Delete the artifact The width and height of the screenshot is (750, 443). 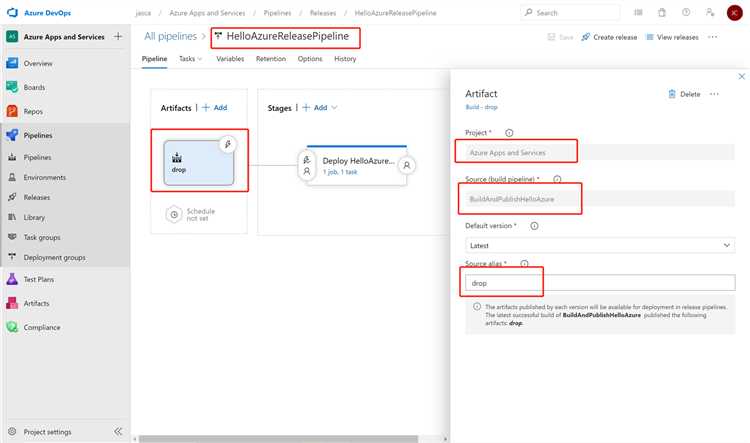coord(684,94)
